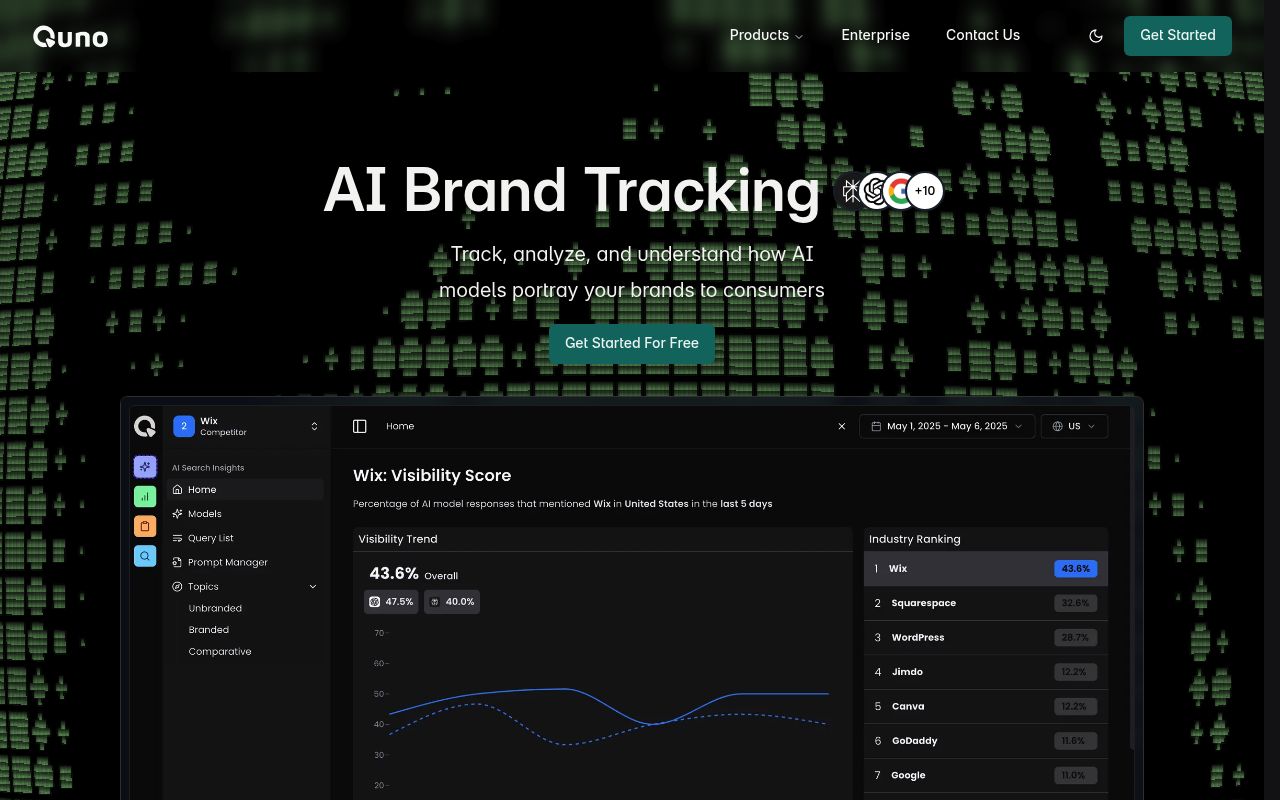
Task: Select Wix row in Industry Ranking
Action: (x=986, y=569)
